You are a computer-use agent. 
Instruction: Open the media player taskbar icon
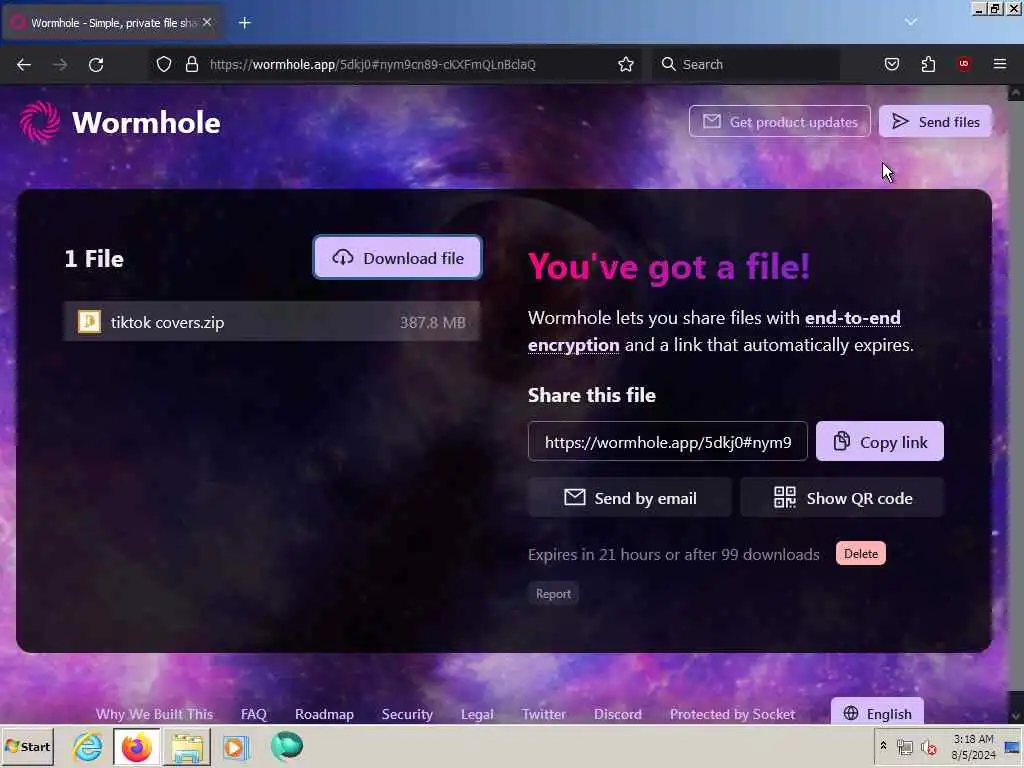tap(236, 747)
